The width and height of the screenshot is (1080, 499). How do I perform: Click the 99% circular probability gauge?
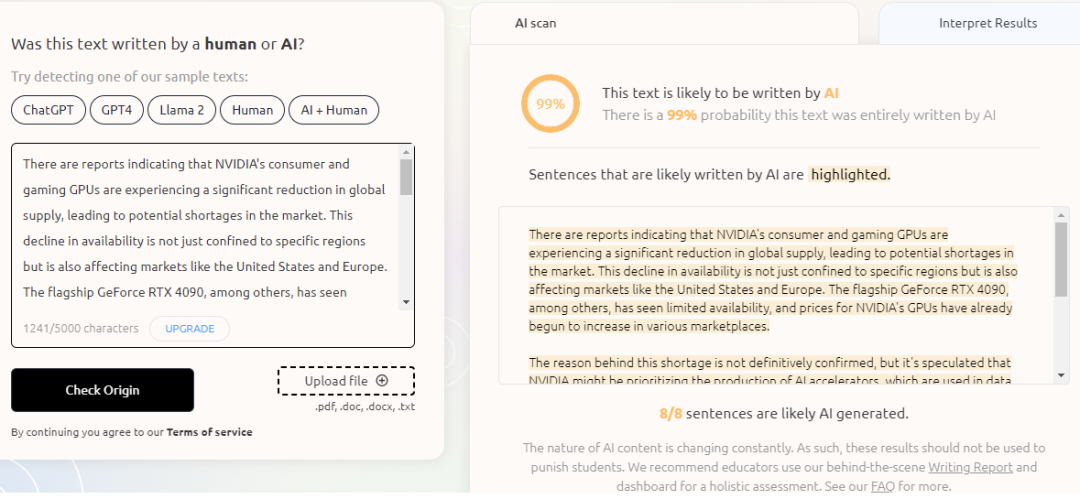(550, 103)
